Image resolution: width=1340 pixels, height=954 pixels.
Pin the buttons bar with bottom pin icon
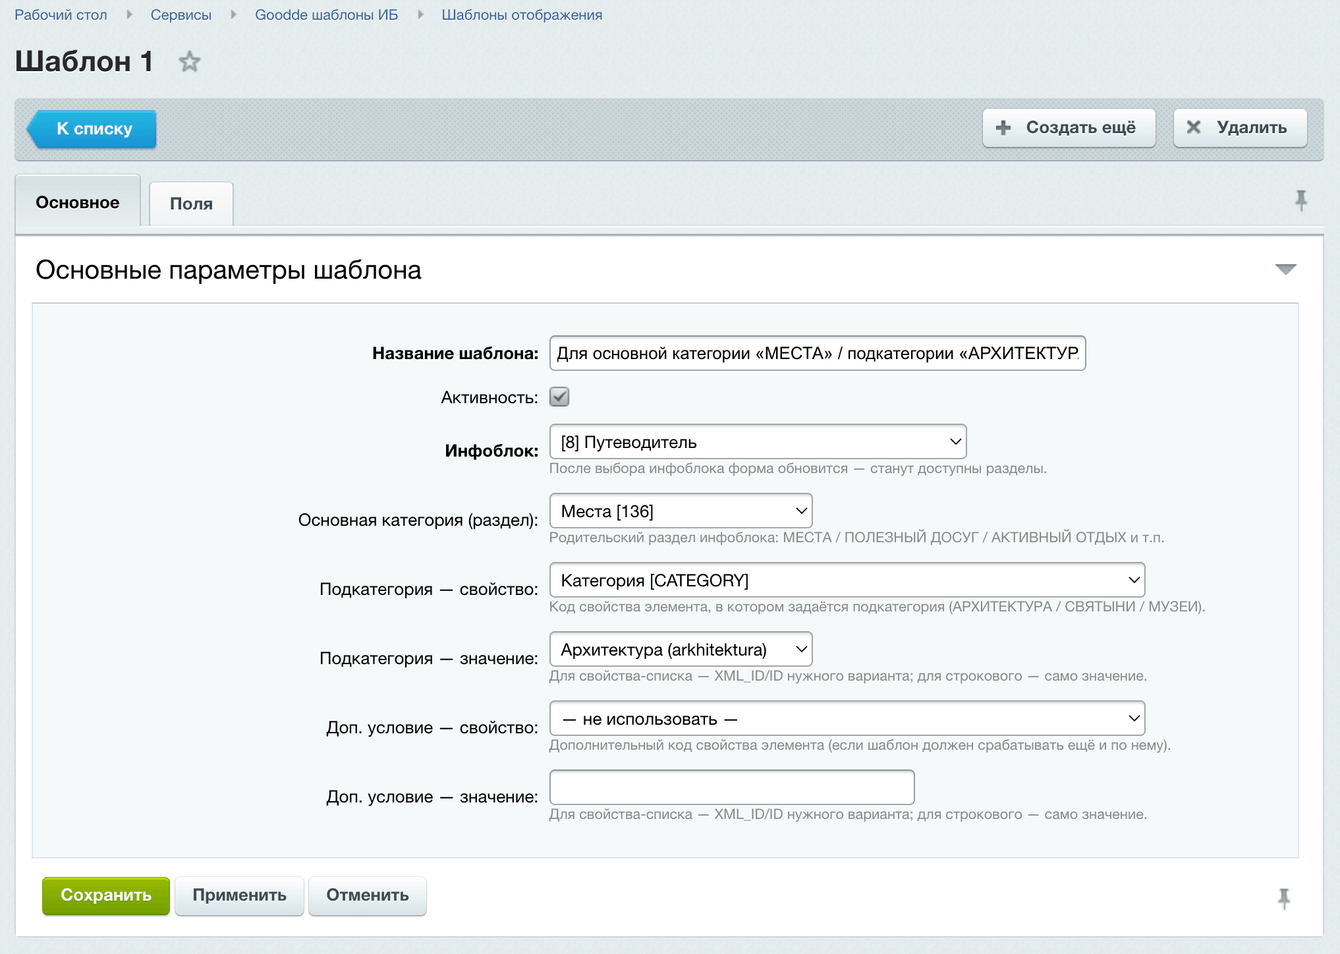(x=1284, y=898)
